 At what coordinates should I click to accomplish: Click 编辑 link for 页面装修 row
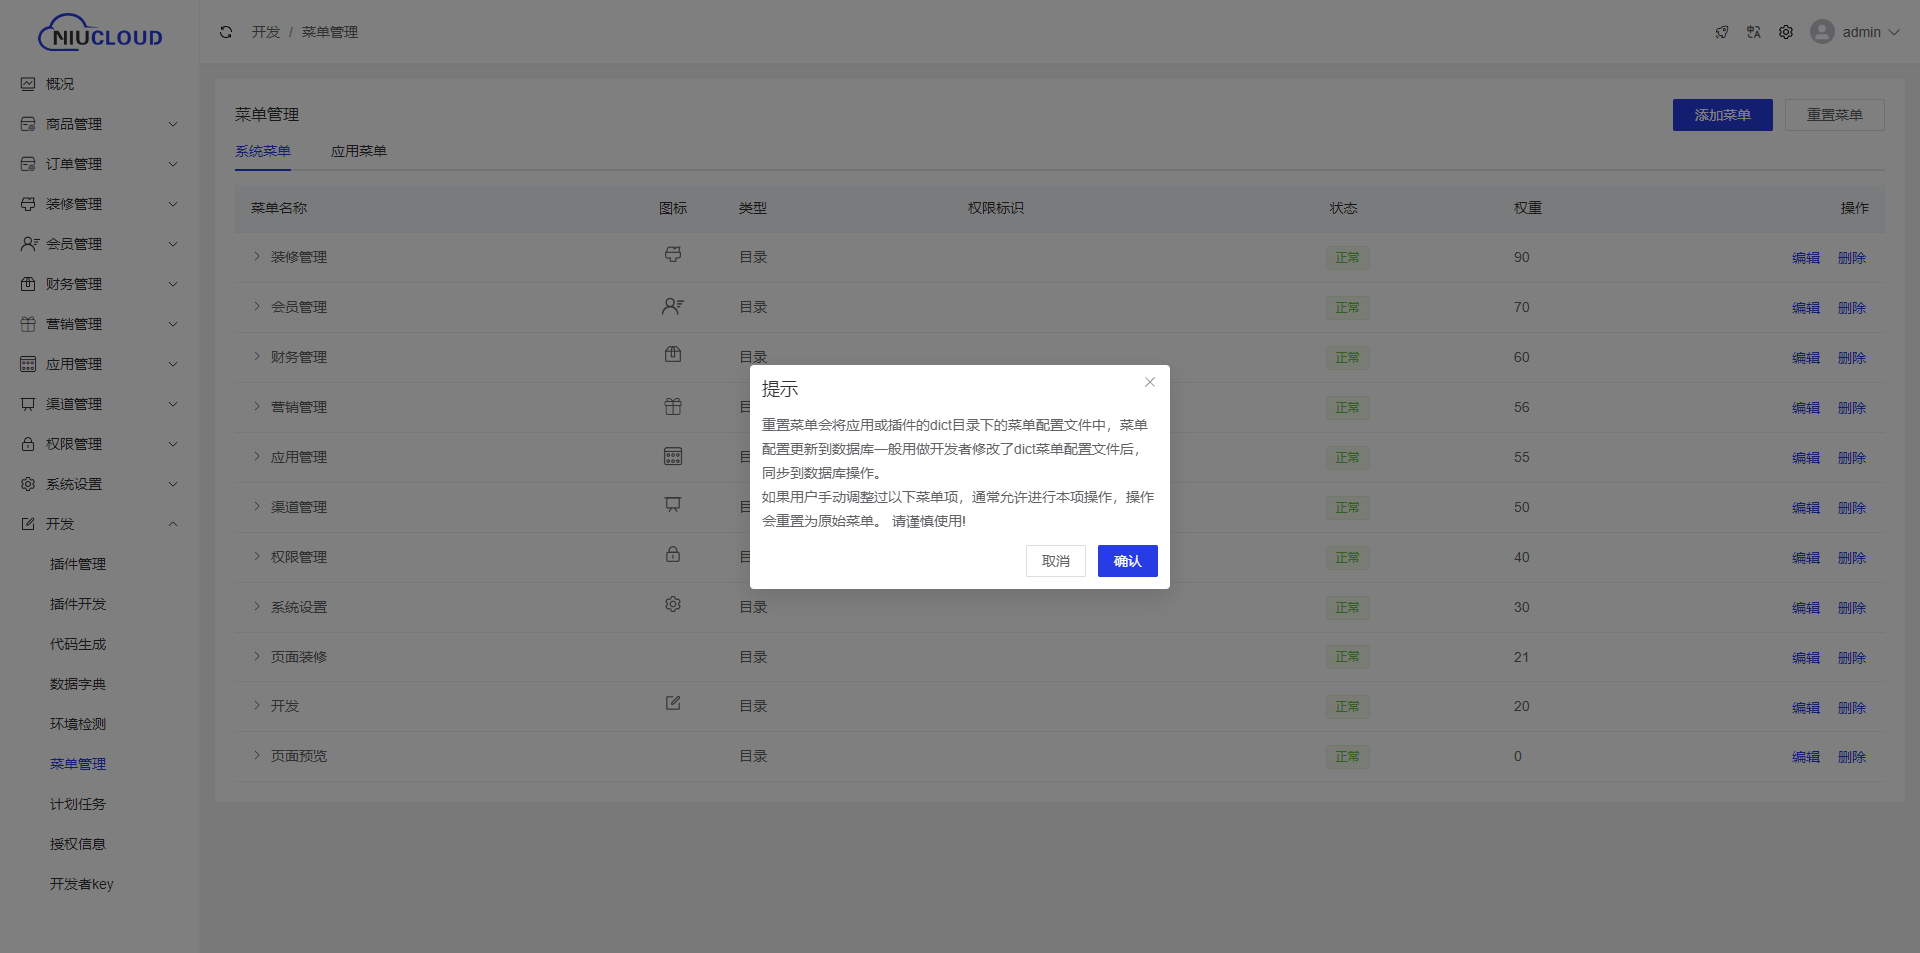(x=1805, y=658)
